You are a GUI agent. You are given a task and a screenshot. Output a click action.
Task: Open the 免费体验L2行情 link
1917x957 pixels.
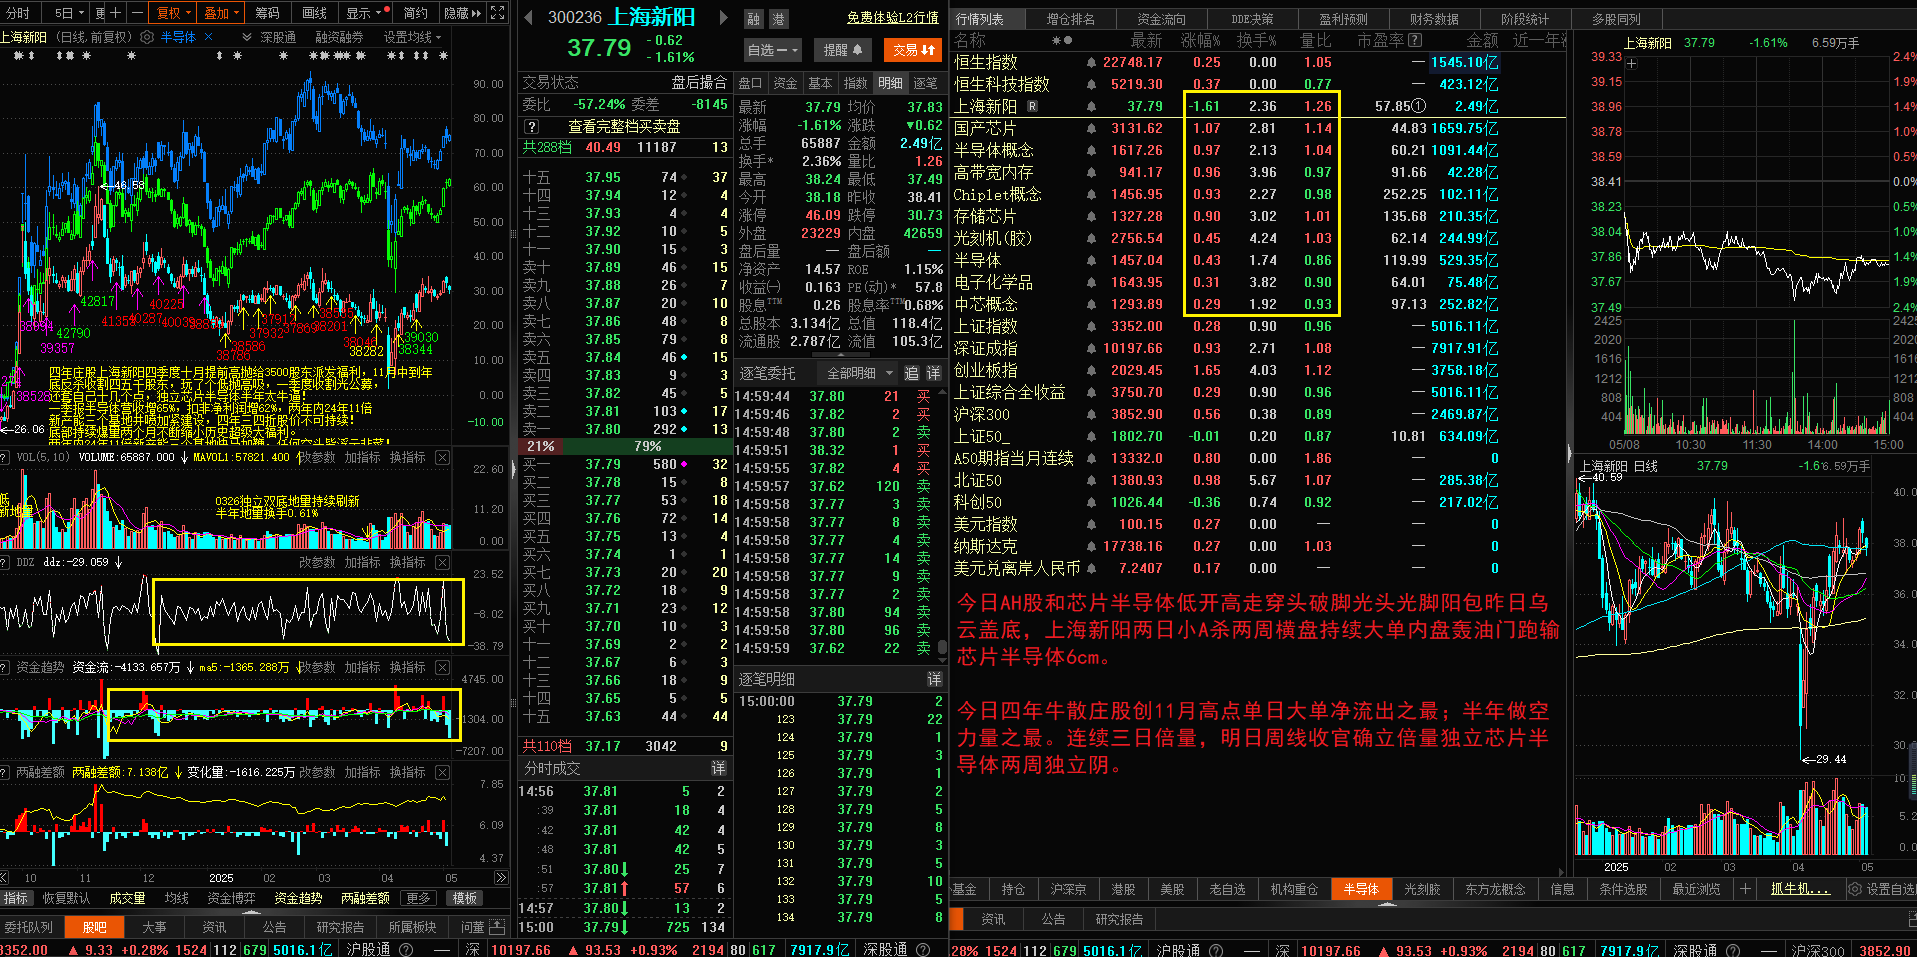tap(892, 18)
